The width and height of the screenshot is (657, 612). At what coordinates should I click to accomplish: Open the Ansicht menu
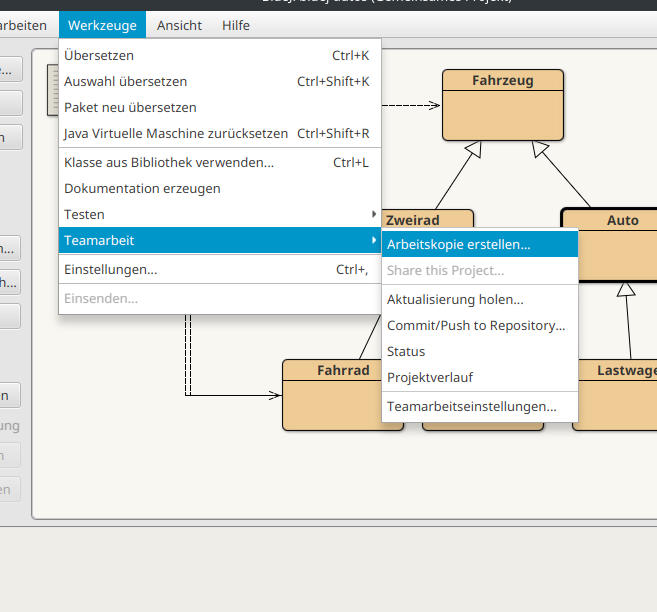(179, 25)
